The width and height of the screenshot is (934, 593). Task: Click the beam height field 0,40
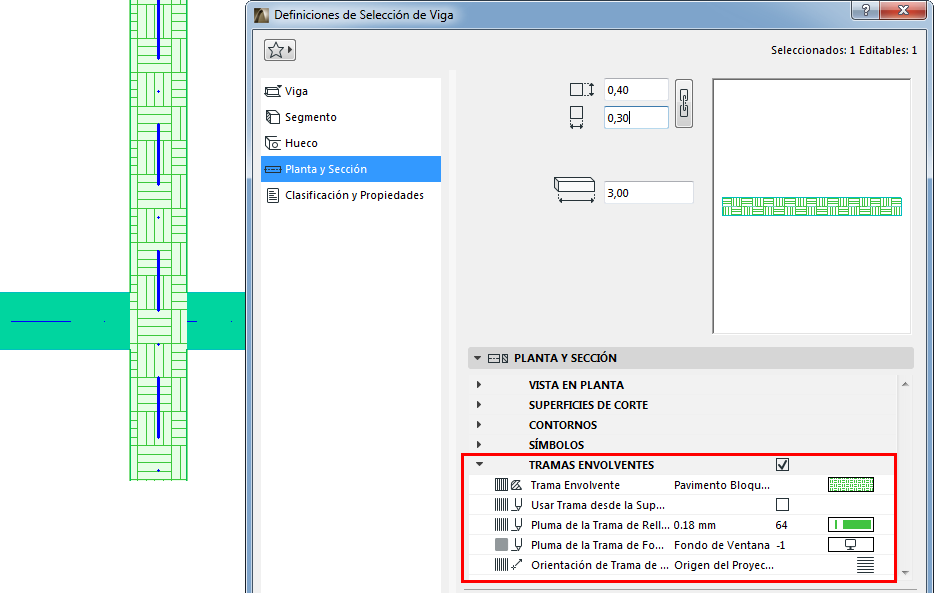point(636,90)
